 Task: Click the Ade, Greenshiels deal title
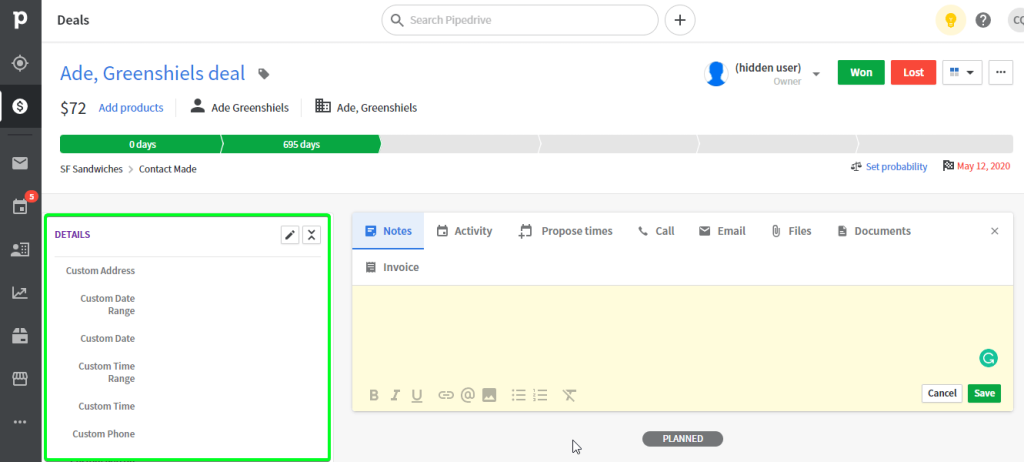pyautogui.click(x=153, y=73)
